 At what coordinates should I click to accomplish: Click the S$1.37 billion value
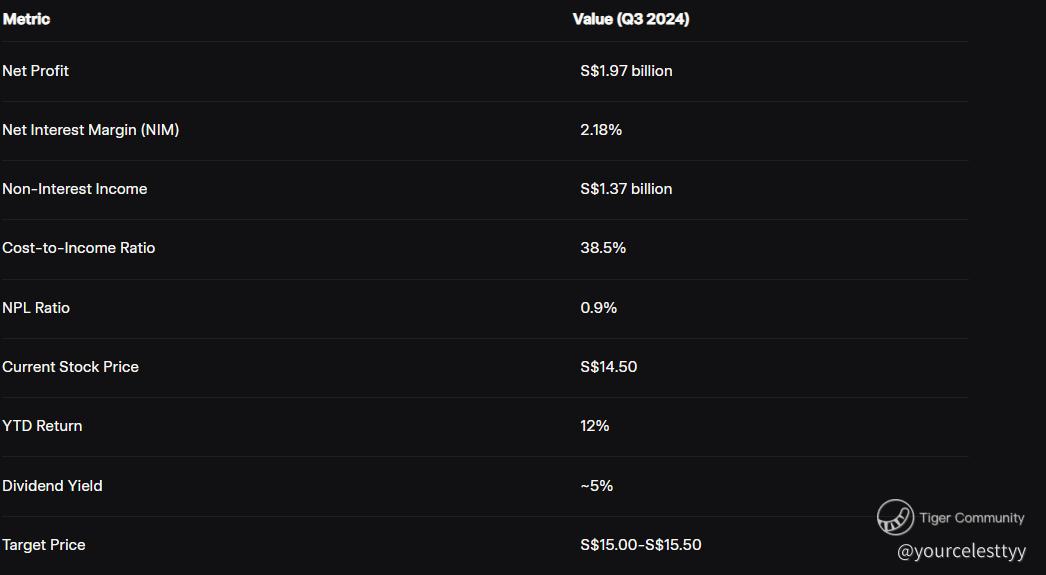[626, 189]
